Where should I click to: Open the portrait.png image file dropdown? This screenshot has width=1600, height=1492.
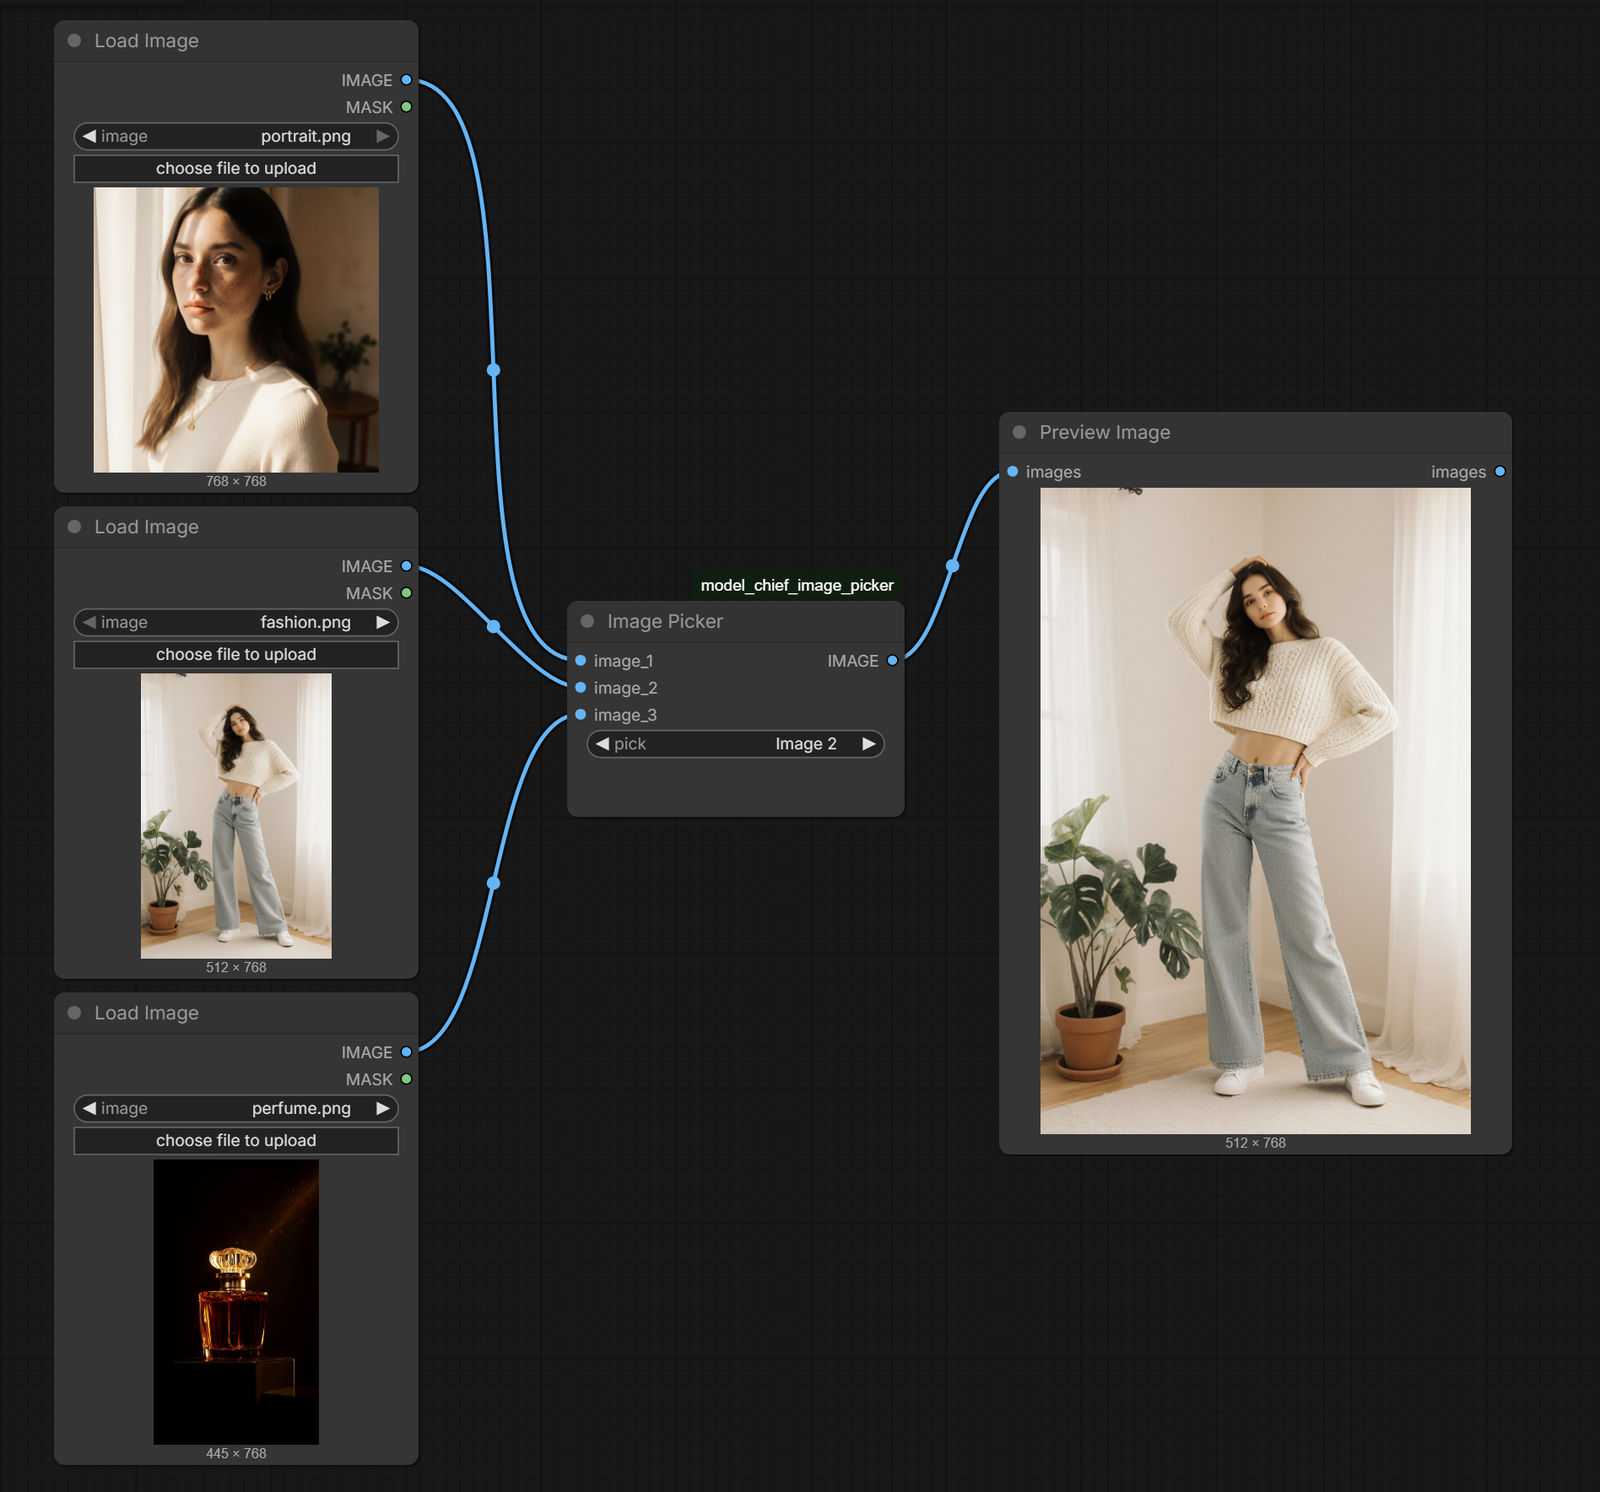click(x=236, y=136)
